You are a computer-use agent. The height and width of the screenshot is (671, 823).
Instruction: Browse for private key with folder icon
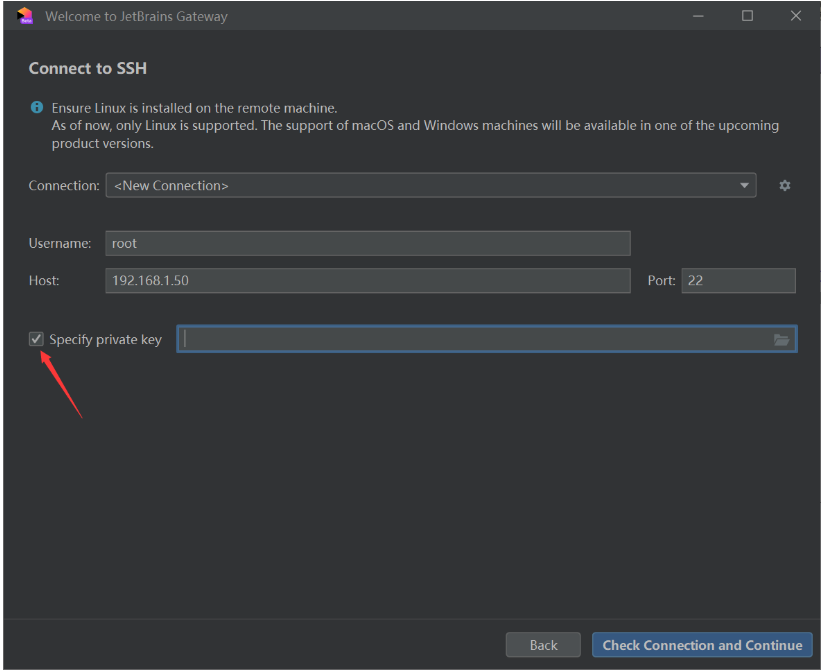click(x=781, y=340)
